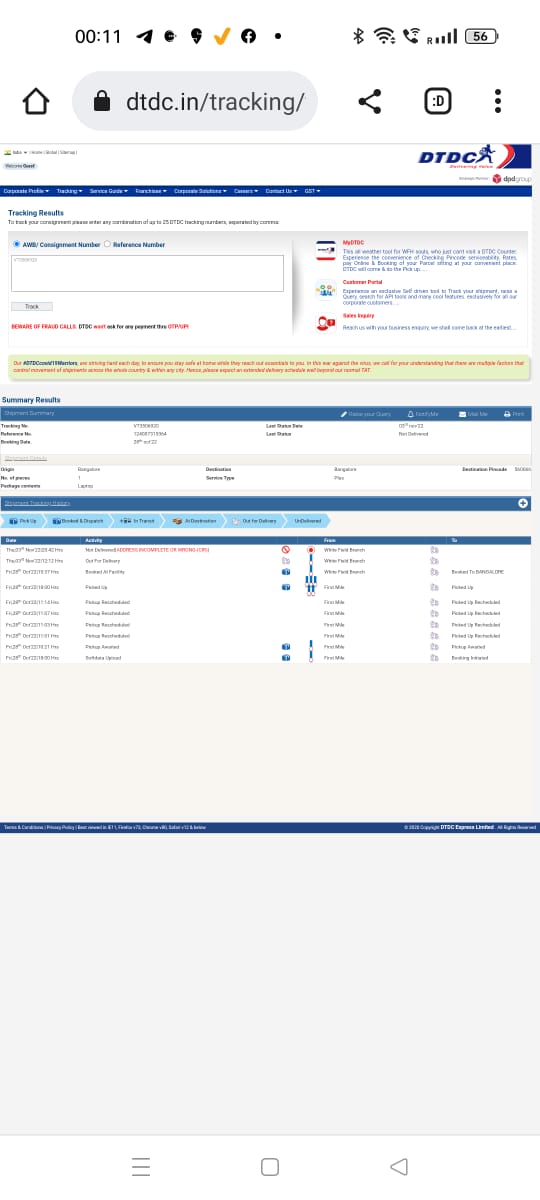Screen dimensions: 540x1200
Task: Click the Booked At Facility row box icon
Action: coord(286,571)
